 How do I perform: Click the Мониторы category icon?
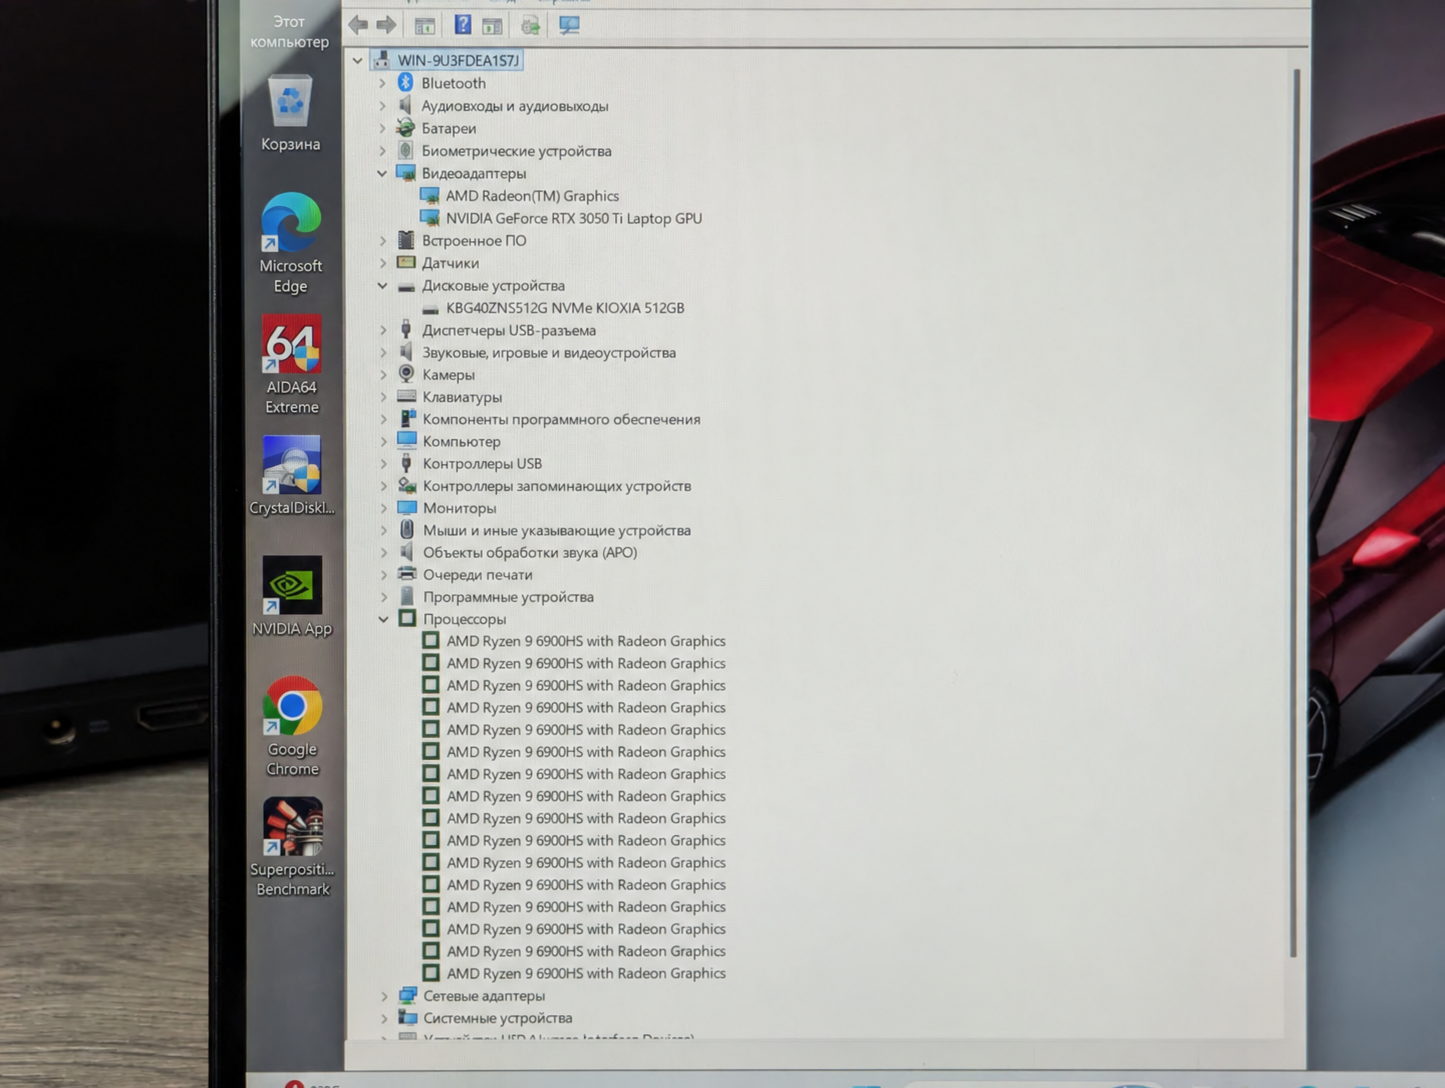click(407, 508)
